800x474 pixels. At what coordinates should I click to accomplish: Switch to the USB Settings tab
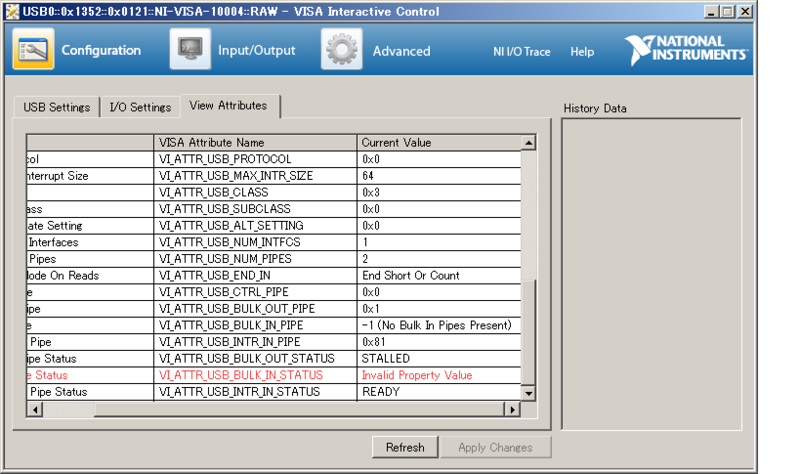coord(57,107)
